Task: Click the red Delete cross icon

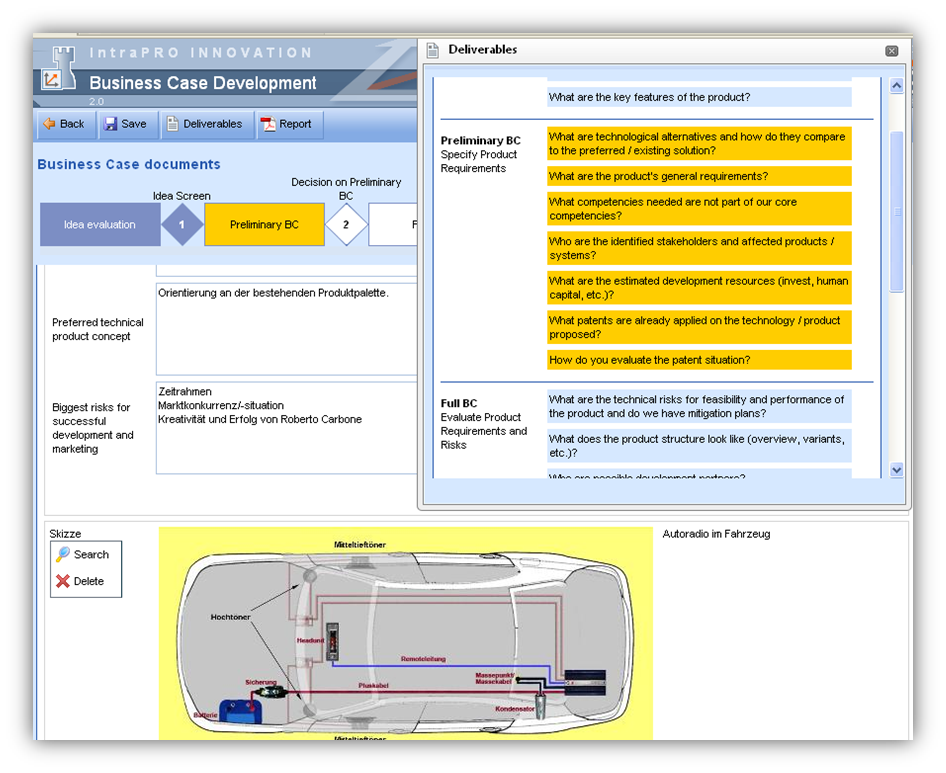Action: point(63,581)
